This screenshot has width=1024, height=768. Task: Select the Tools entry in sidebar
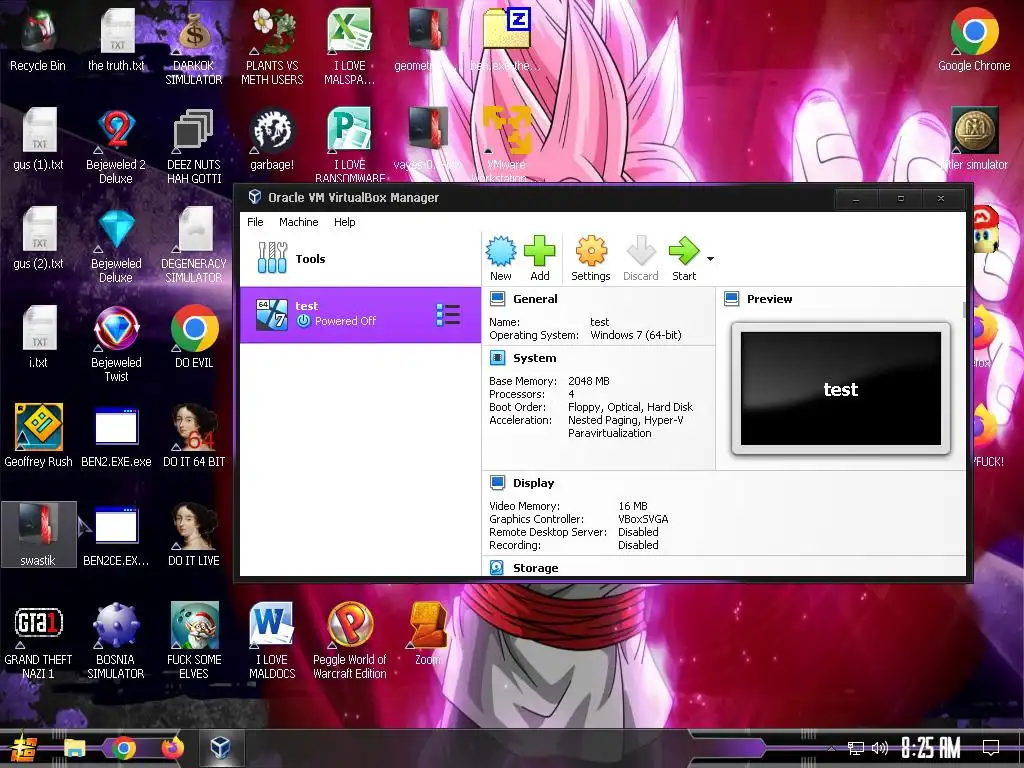[360, 259]
